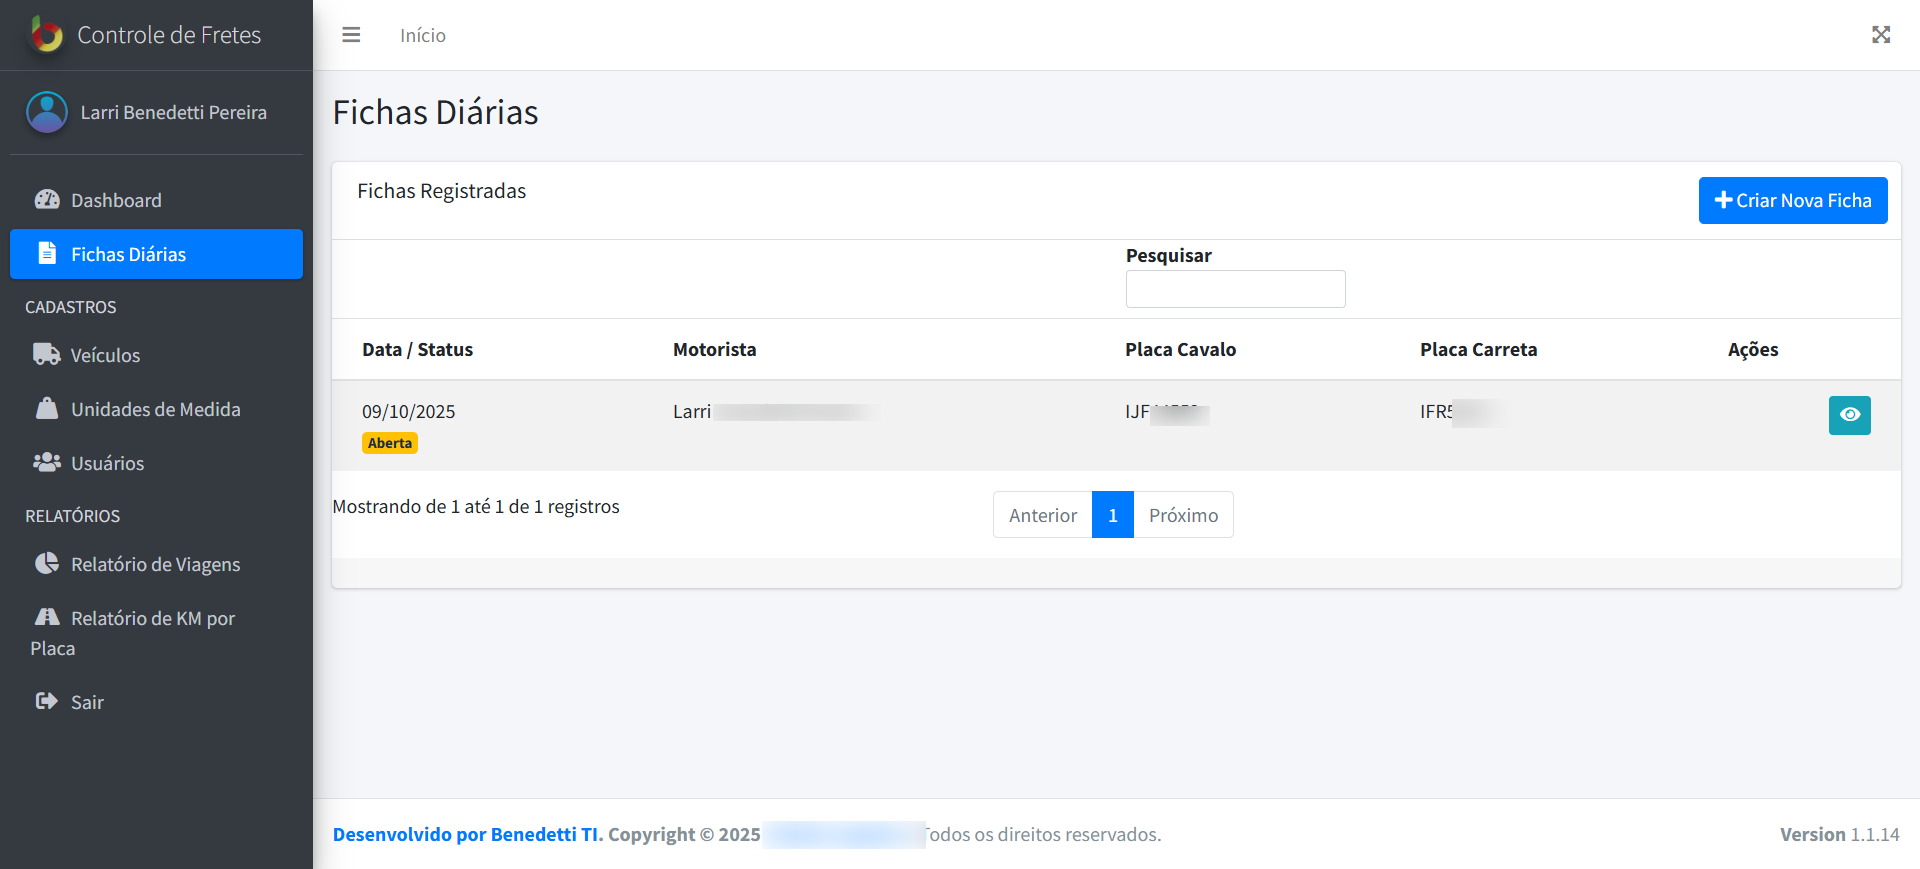
Task: Sort by Data / Status column
Action: coord(417,350)
